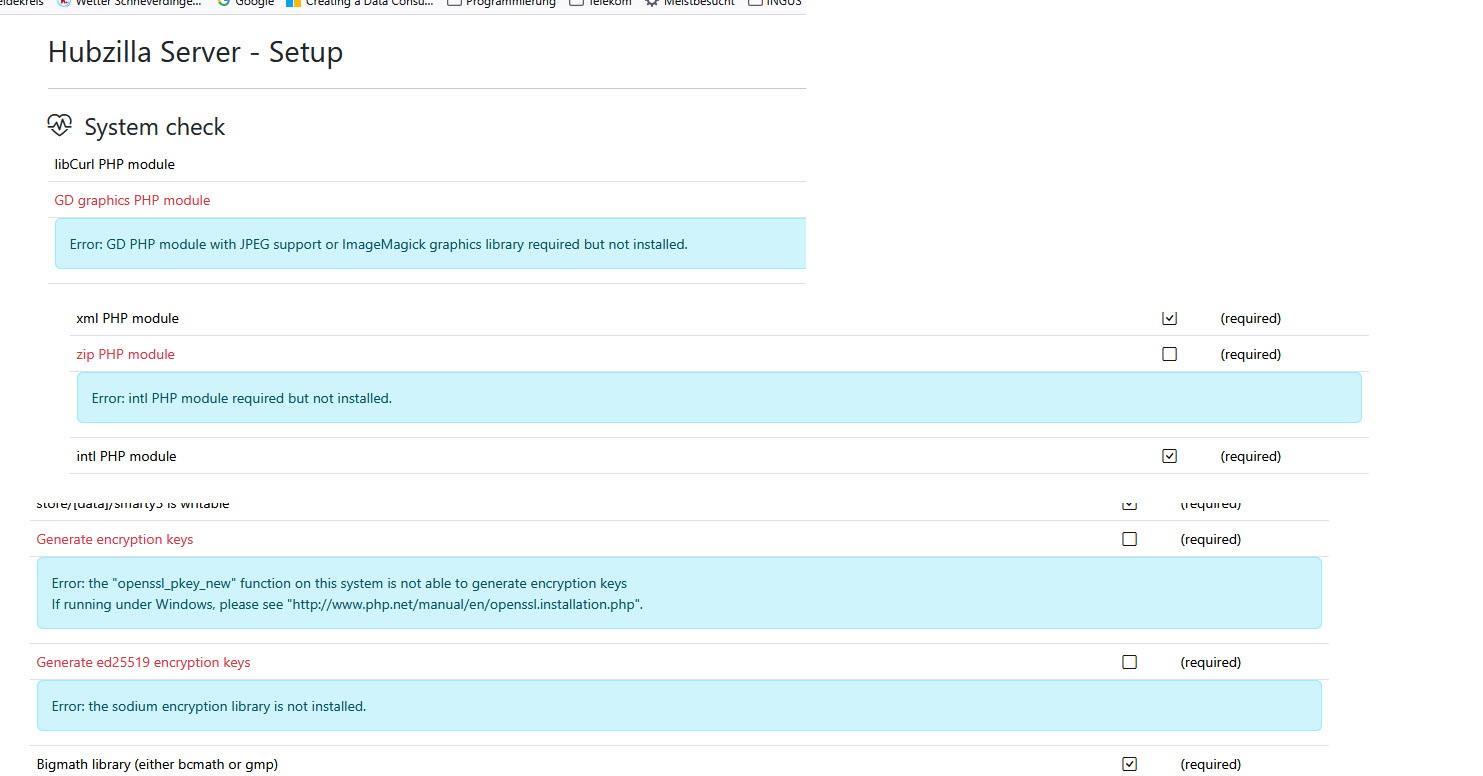Toggle the Bigmath library checkbox
1483x776 pixels.
[1129, 764]
